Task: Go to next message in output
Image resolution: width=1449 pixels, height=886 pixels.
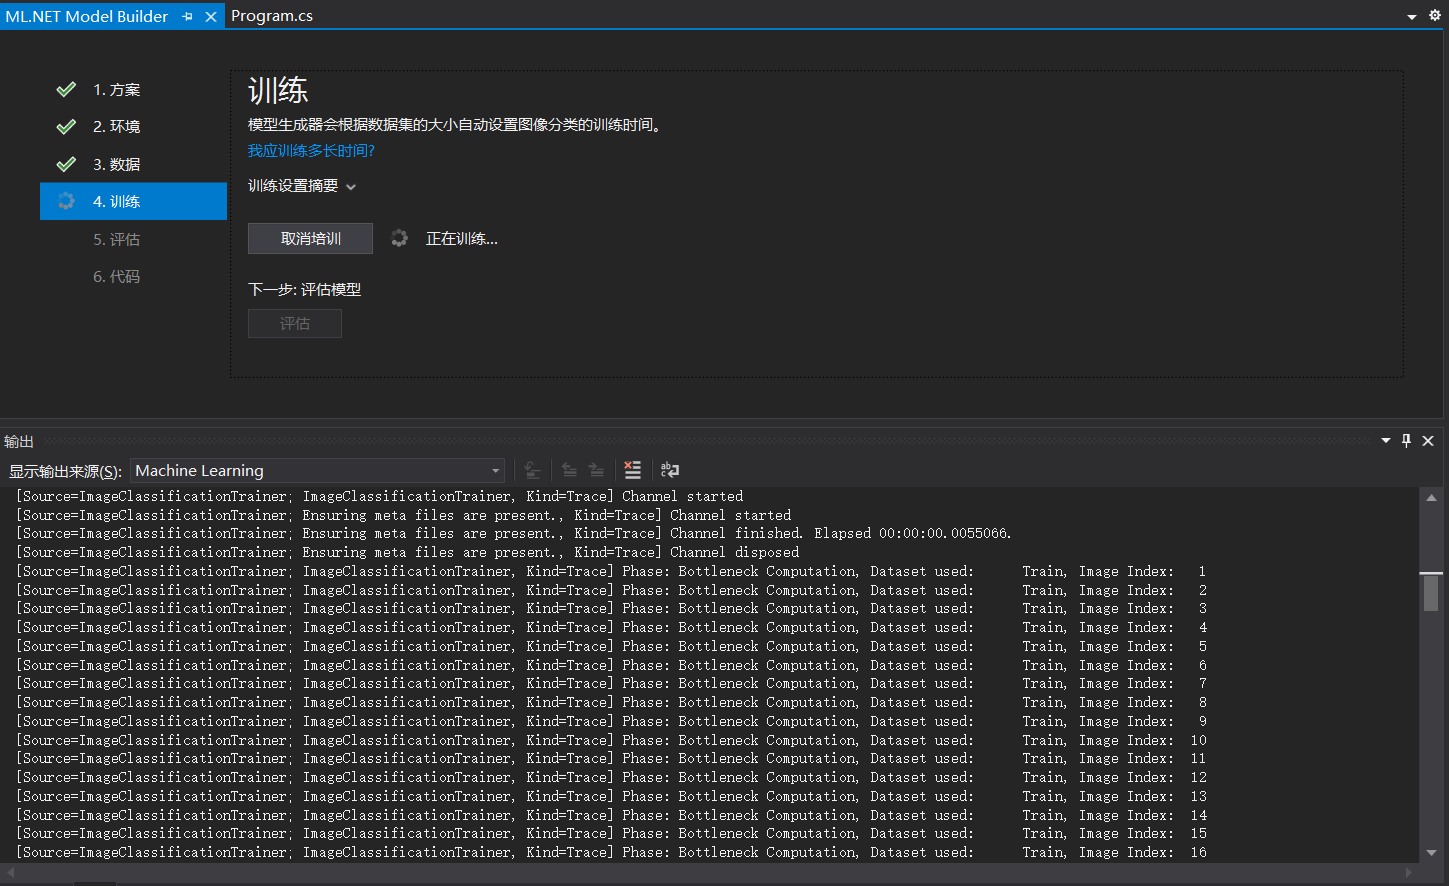Action: coord(596,470)
